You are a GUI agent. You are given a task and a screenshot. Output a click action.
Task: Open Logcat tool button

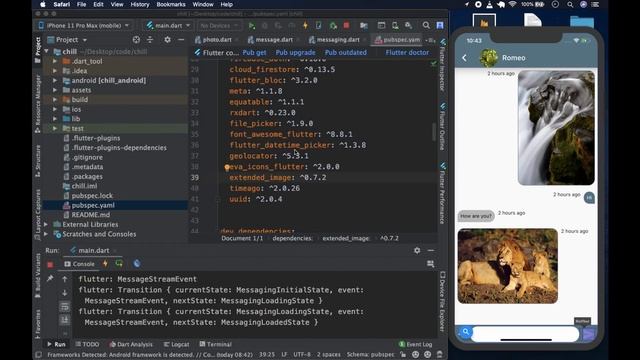176,344
